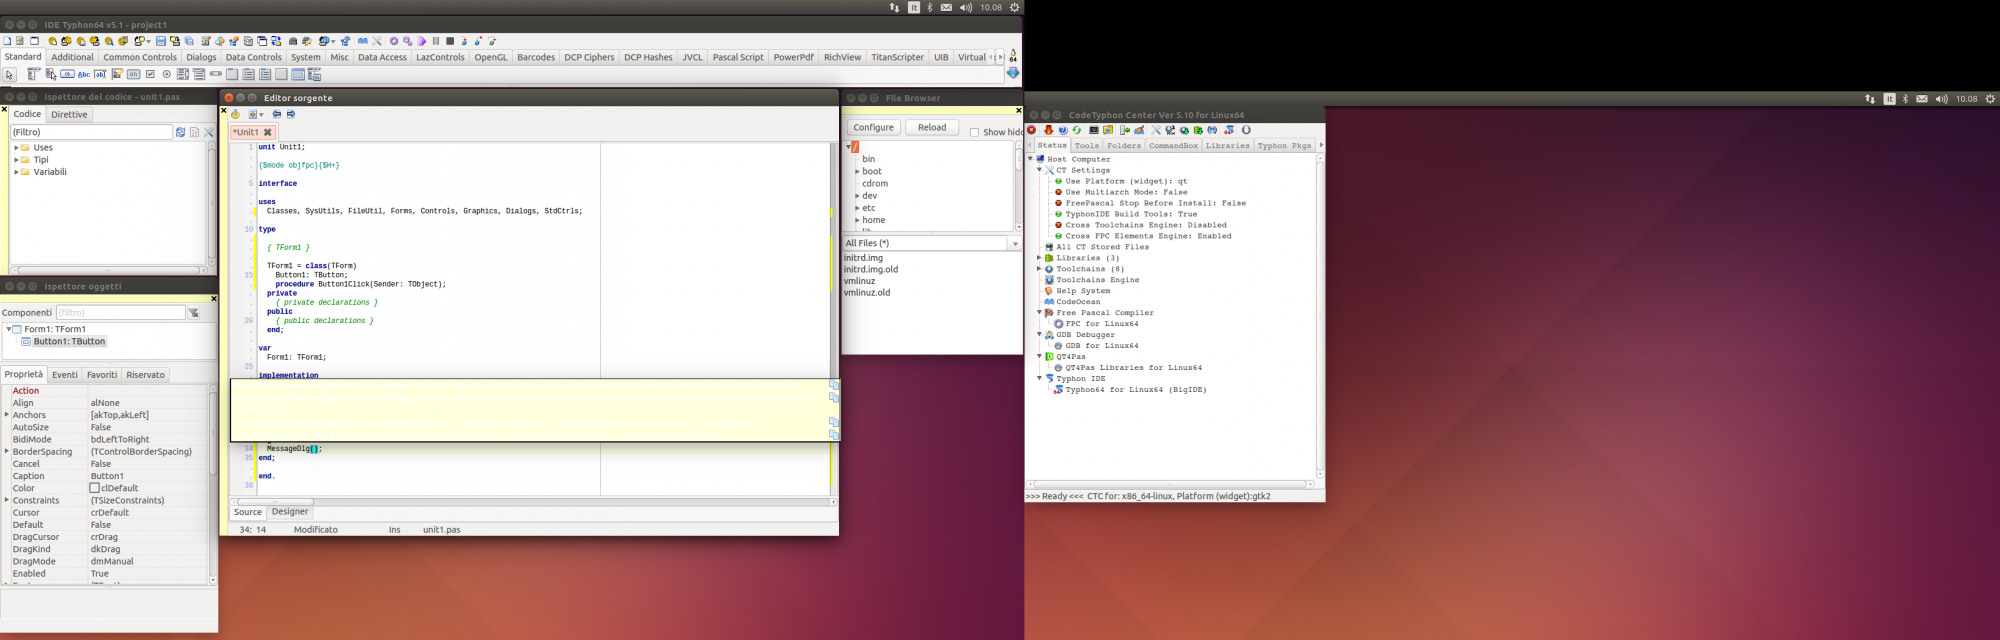
Task: Collapse the CT Settings node
Action: [x=1039, y=170]
